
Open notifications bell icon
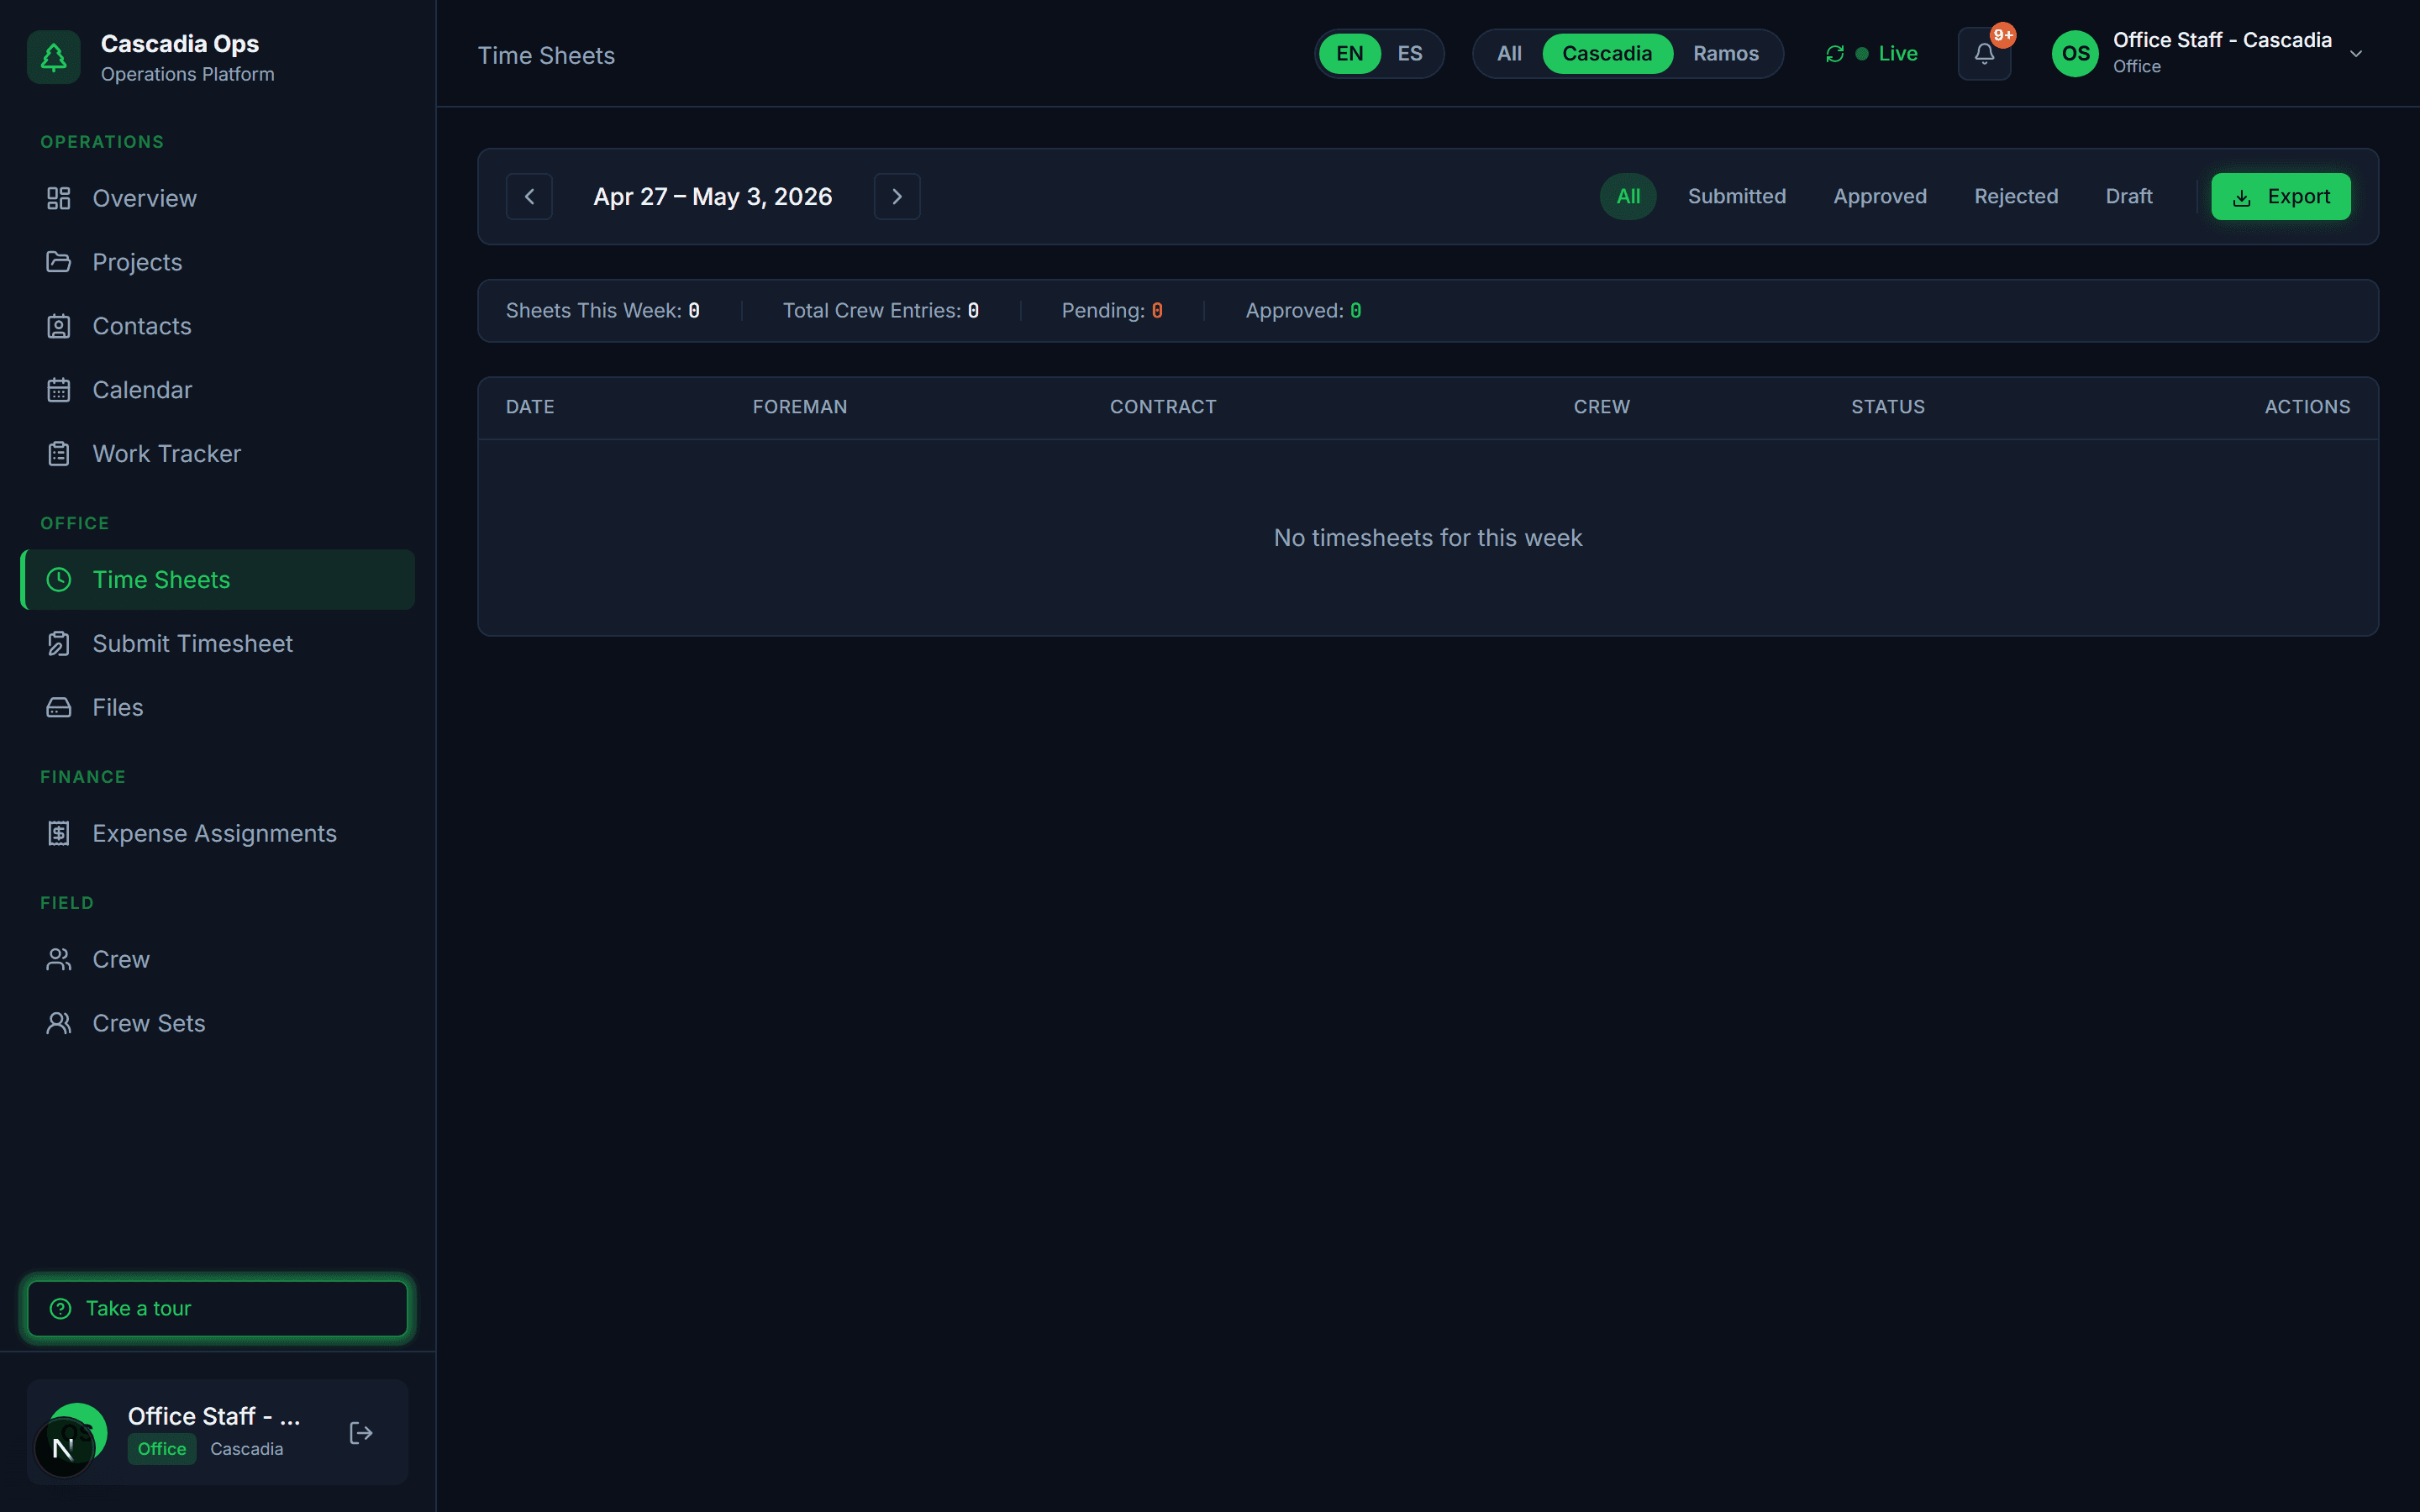(1984, 54)
